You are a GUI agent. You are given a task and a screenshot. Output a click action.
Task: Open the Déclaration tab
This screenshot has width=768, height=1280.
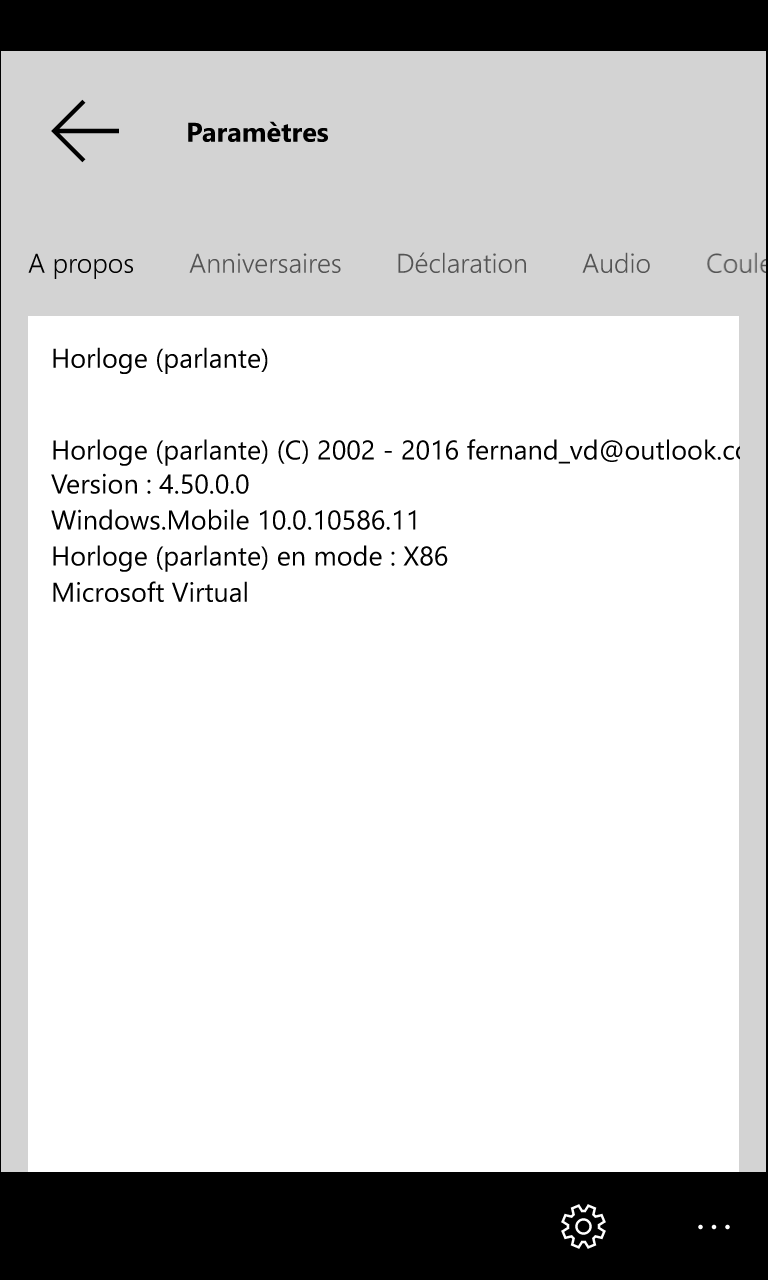461,264
